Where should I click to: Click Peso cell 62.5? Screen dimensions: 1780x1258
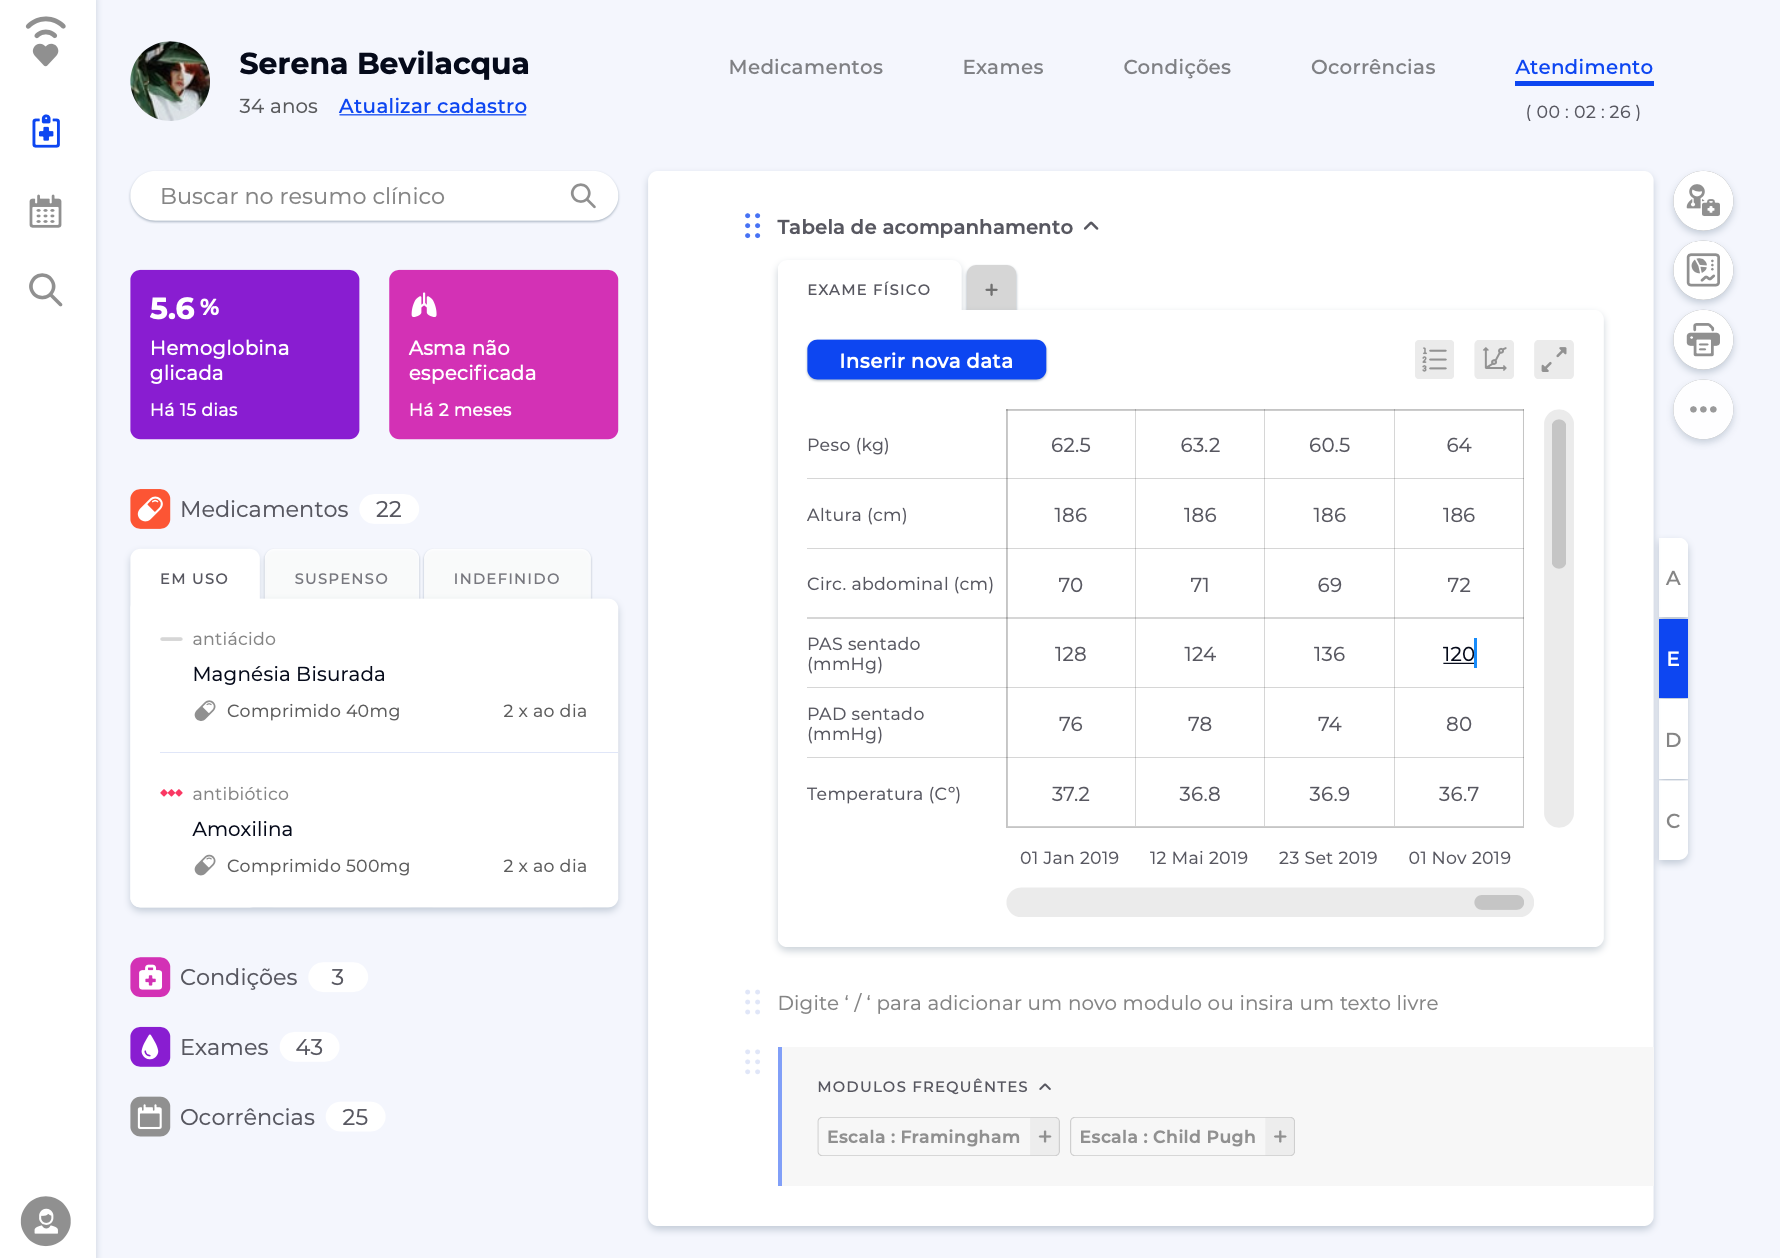click(1071, 445)
